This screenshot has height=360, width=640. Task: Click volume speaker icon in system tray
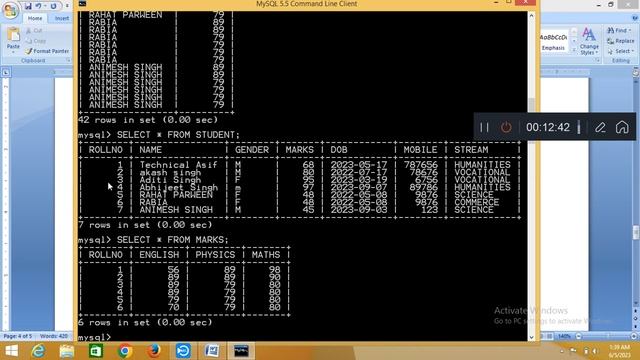596,351
